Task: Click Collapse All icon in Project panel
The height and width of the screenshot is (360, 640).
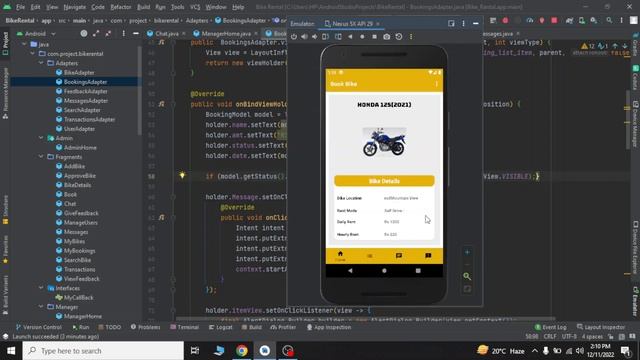Action: coord(108,33)
